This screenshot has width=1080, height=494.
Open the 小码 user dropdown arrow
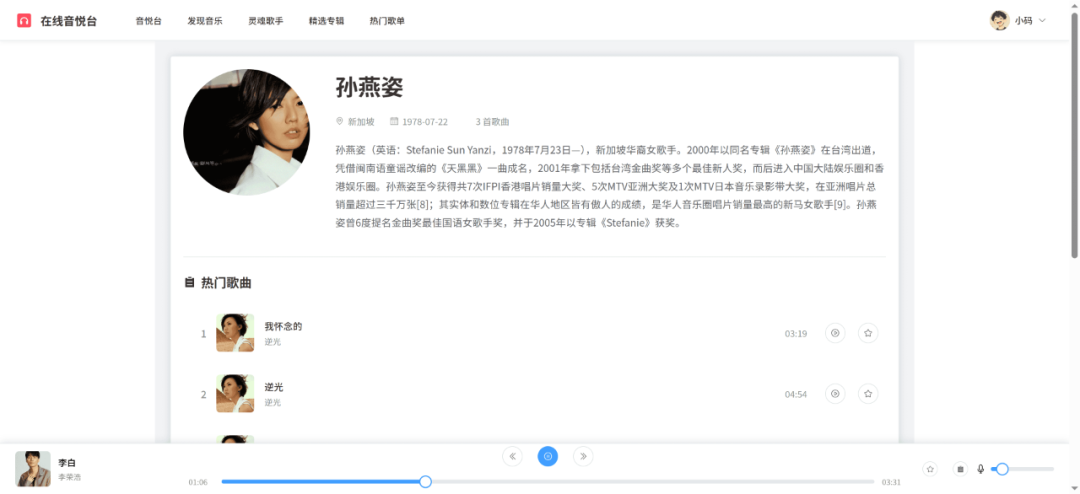point(1042,21)
